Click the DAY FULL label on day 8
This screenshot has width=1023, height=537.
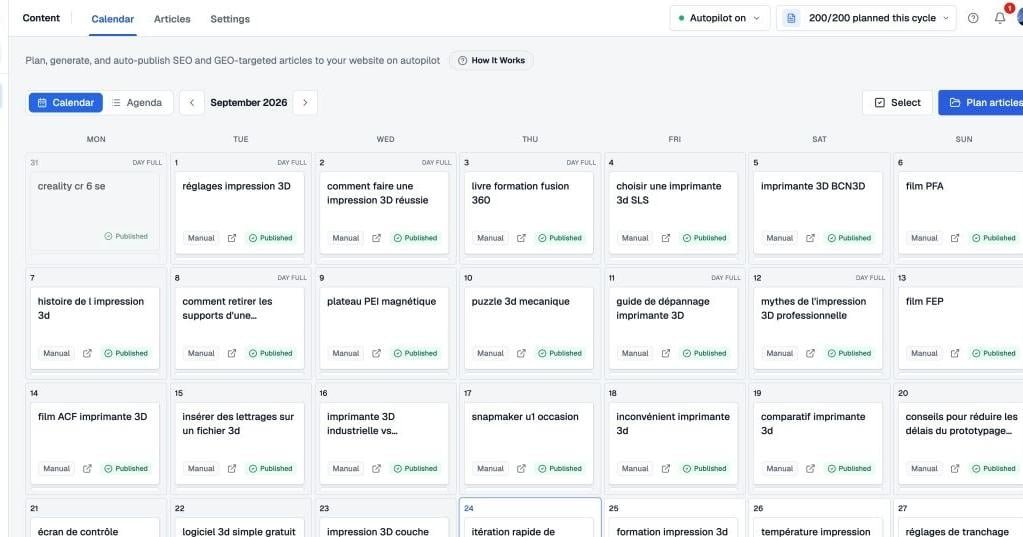(292, 278)
